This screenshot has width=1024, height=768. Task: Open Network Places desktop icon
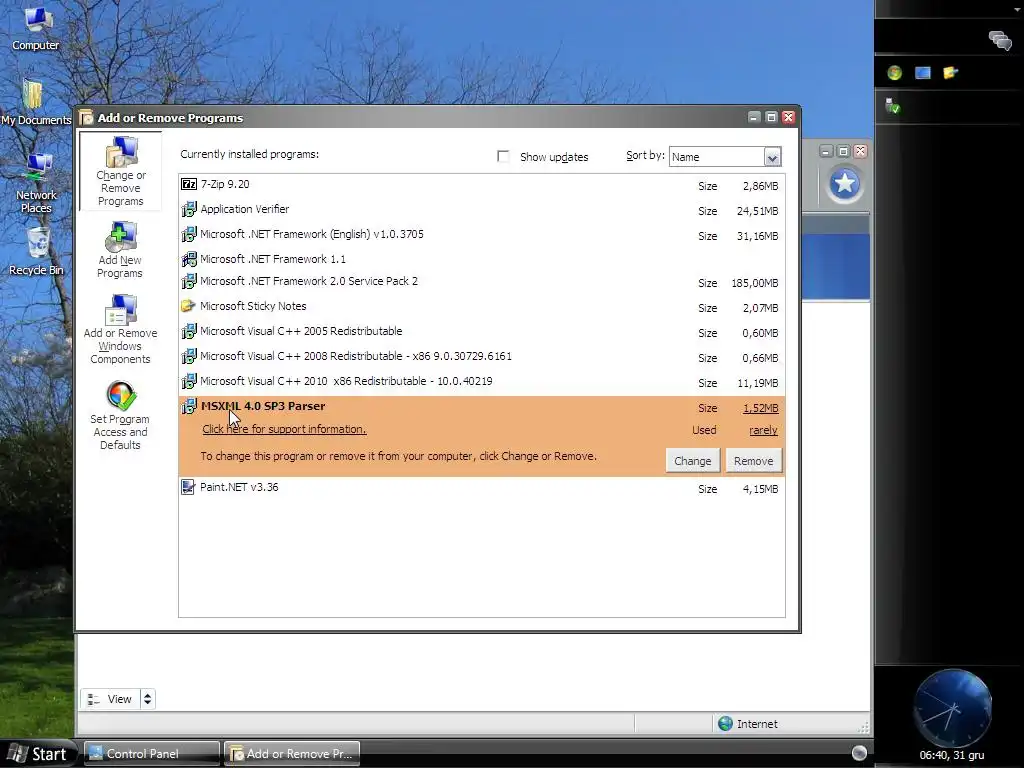(x=37, y=183)
